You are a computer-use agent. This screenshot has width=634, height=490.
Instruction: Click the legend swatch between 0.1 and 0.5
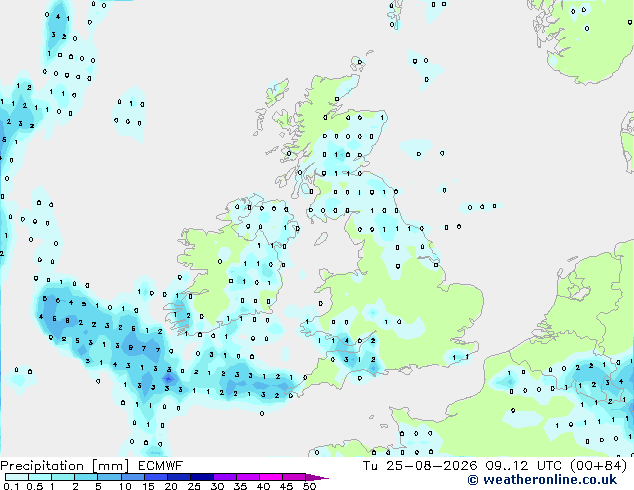17,477
